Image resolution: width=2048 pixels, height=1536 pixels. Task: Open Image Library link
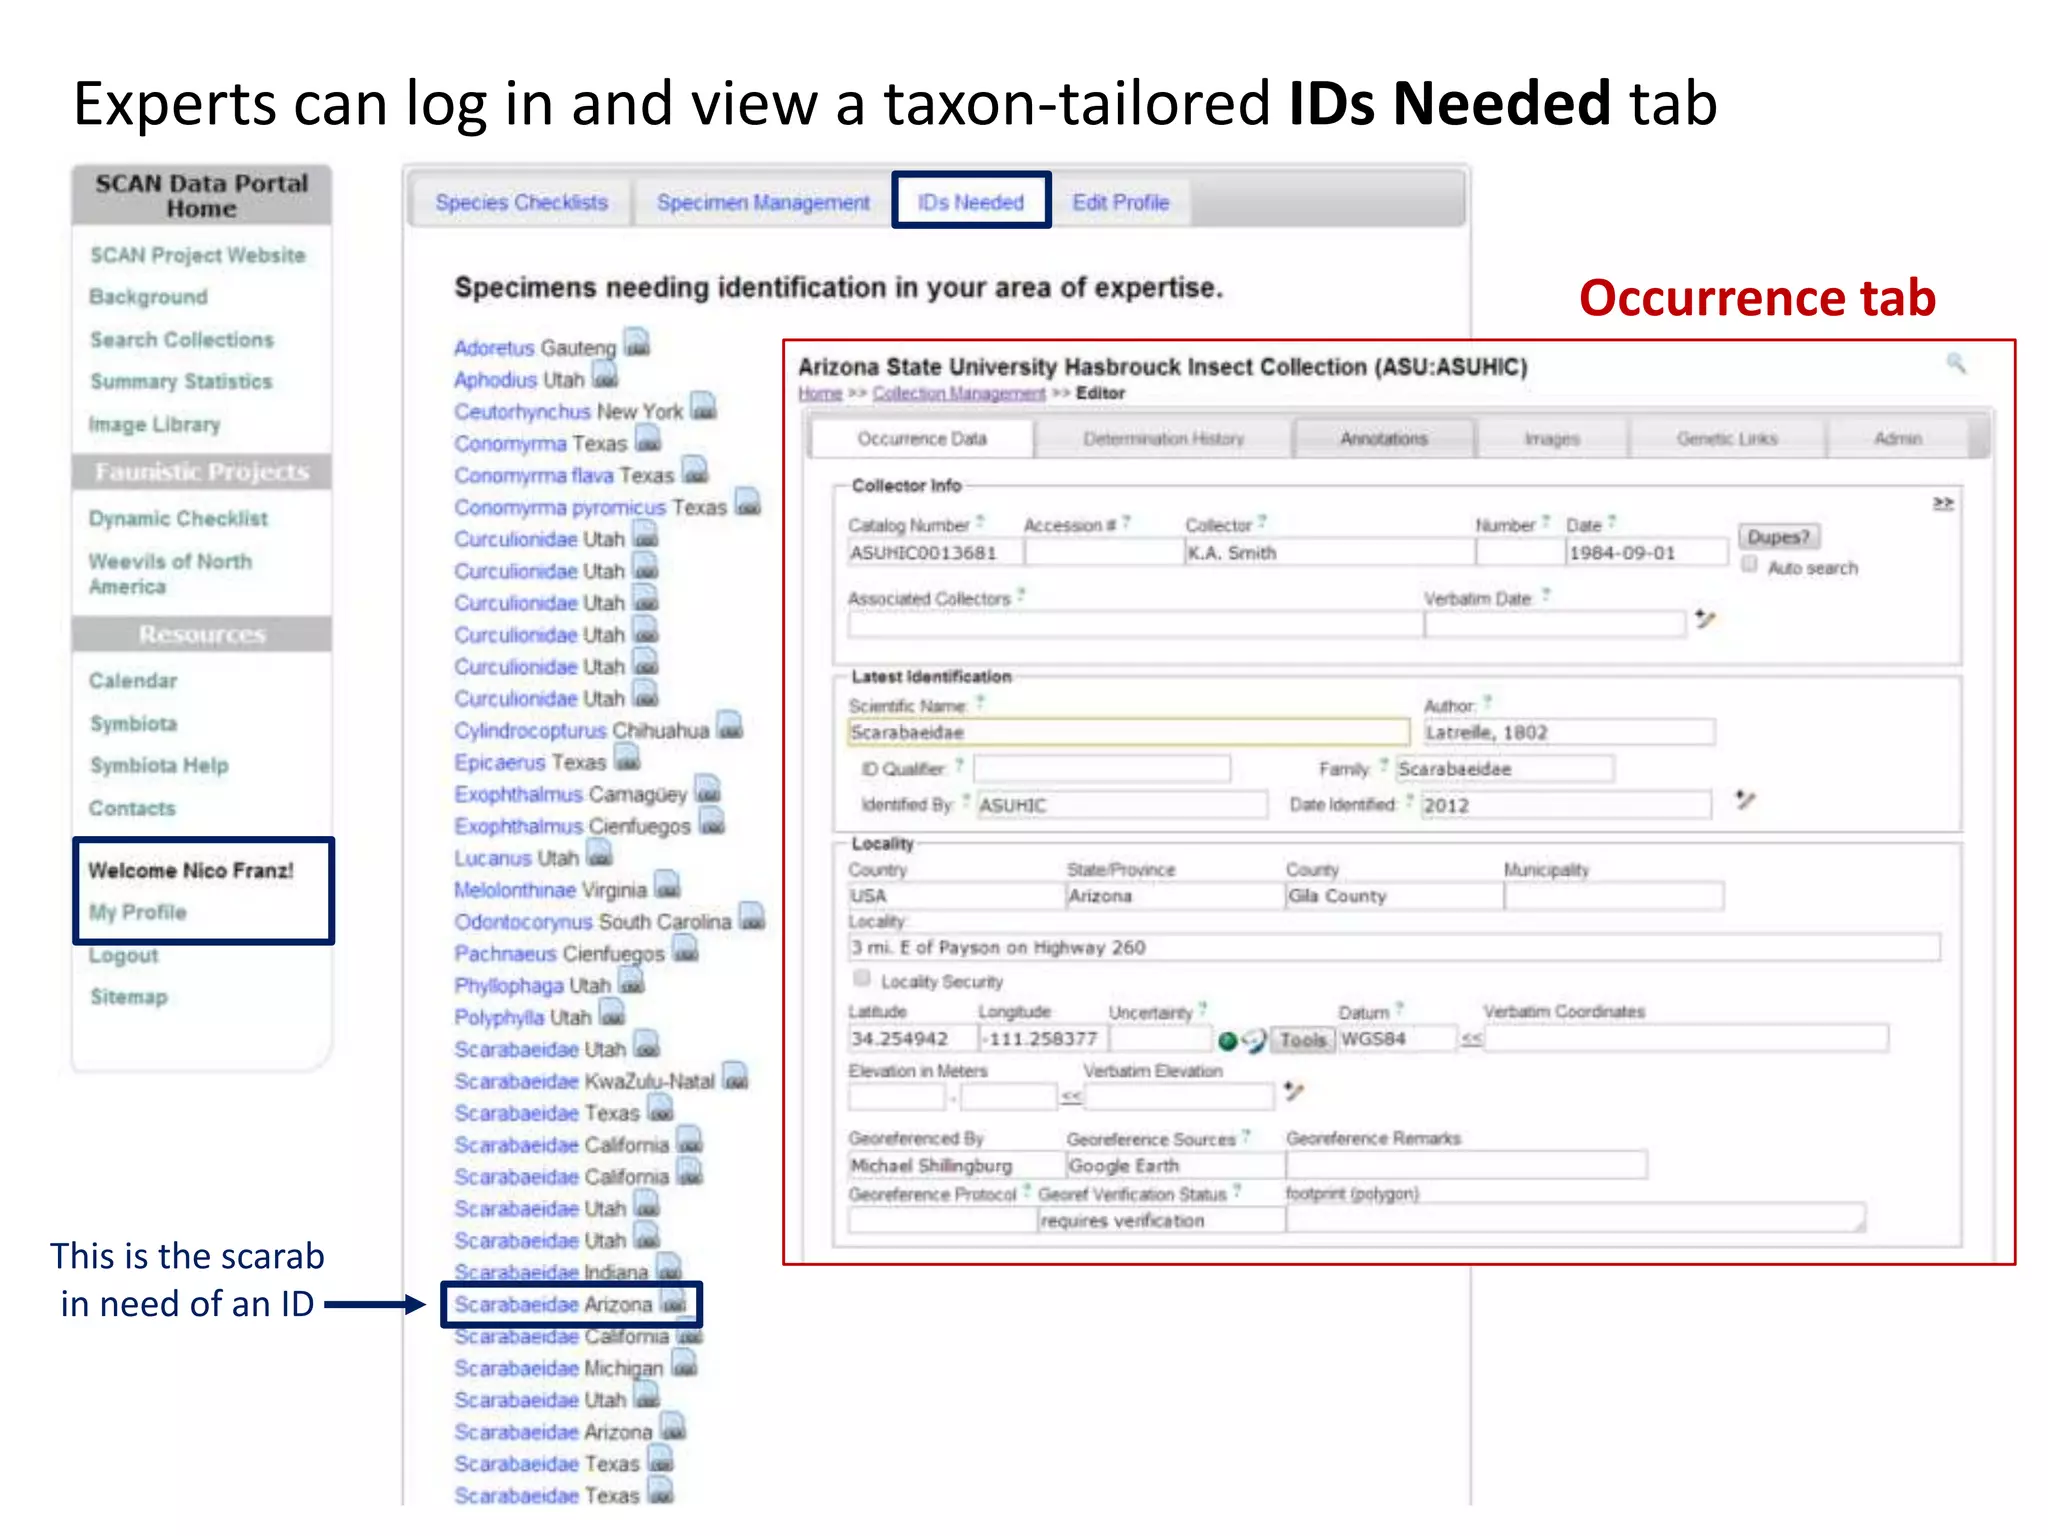[154, 424]
